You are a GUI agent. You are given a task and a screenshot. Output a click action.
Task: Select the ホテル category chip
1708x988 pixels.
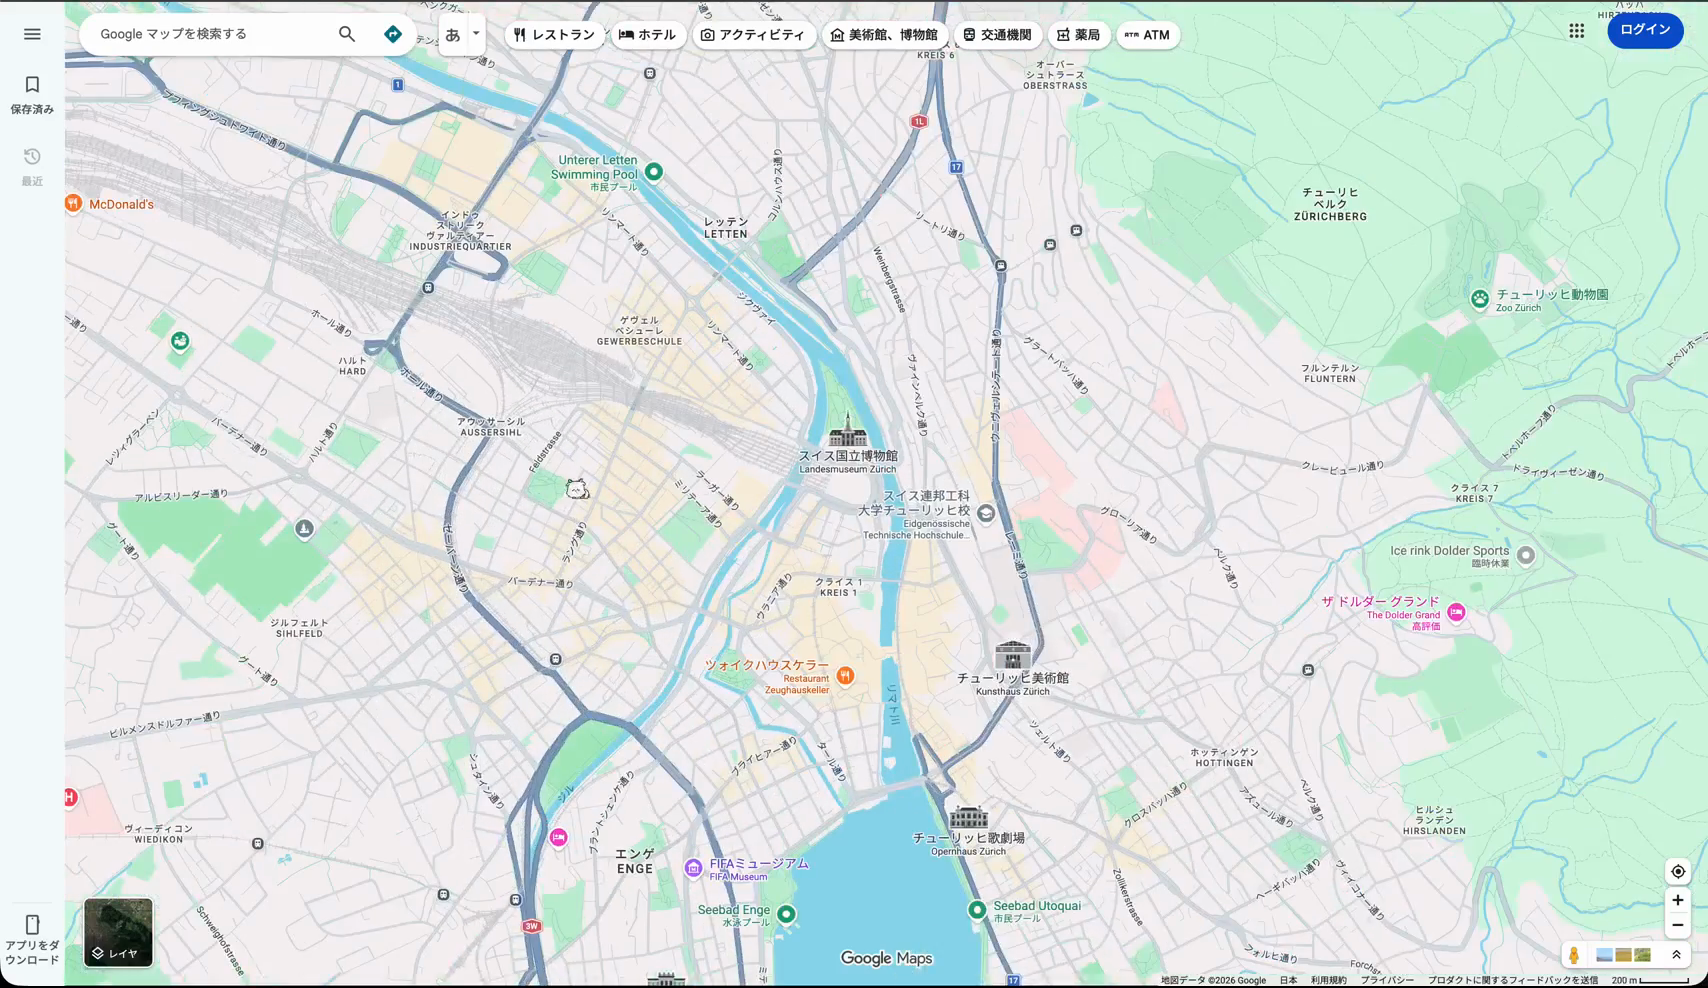pyautogui.click(x=647, y=35)
